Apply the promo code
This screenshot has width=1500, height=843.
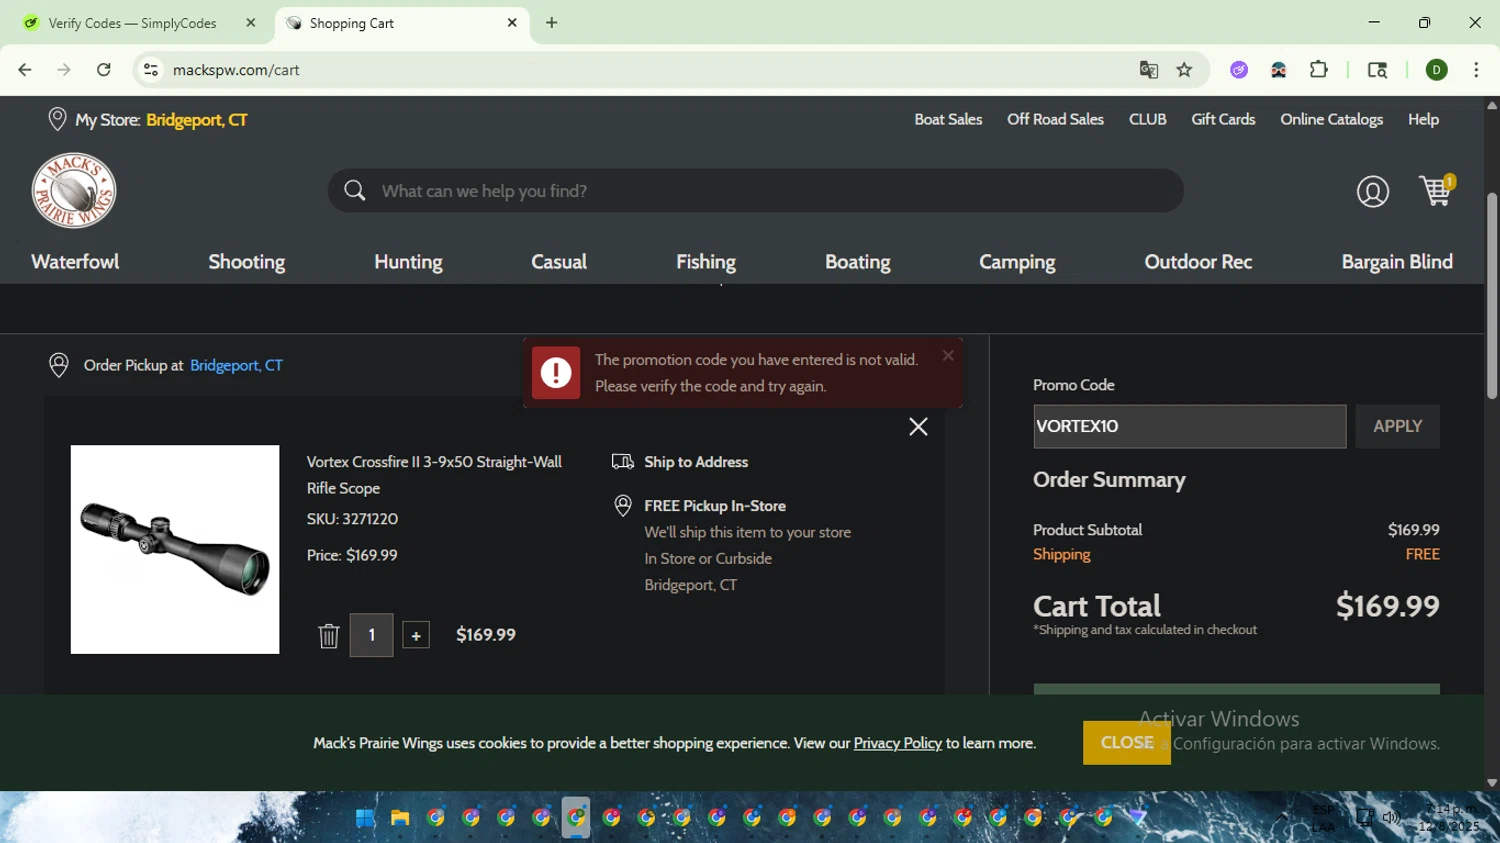[1397, 426]
